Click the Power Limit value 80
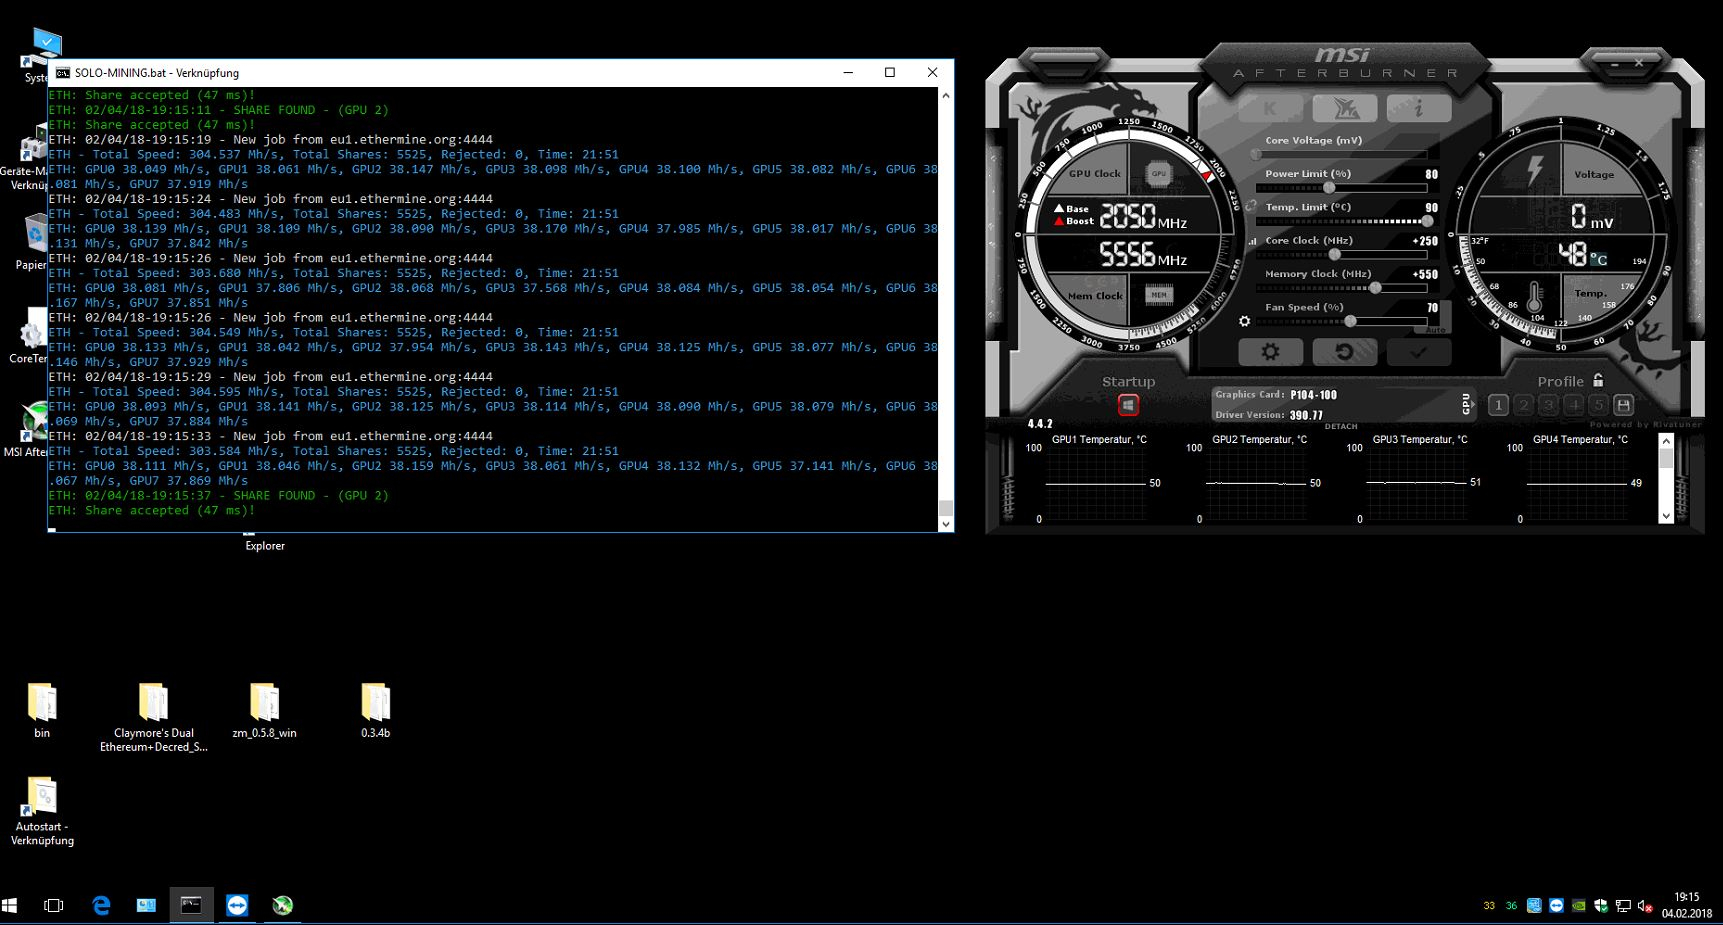The height and width of the screenshot is (925, 1723). 1431,174
